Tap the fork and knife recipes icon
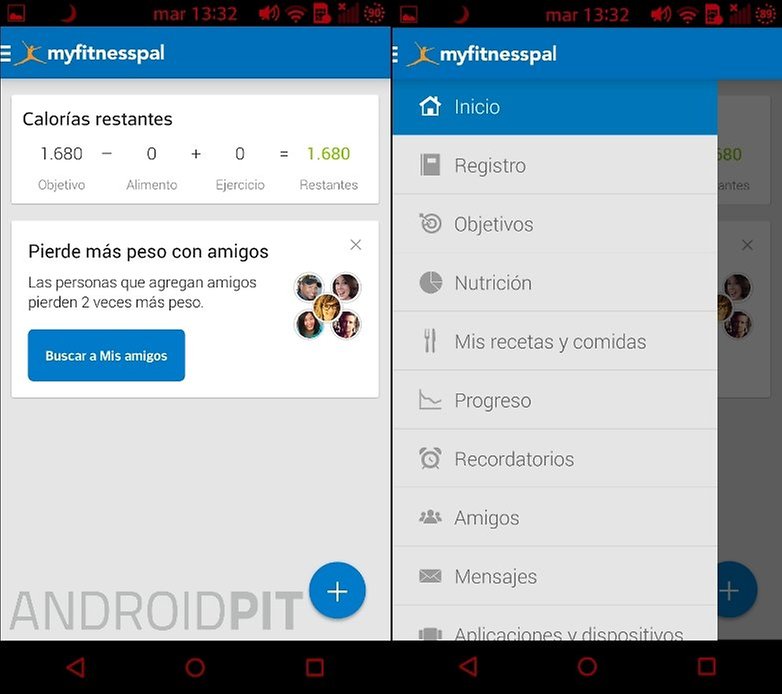 pyautogui.click(x=430, y=341)
